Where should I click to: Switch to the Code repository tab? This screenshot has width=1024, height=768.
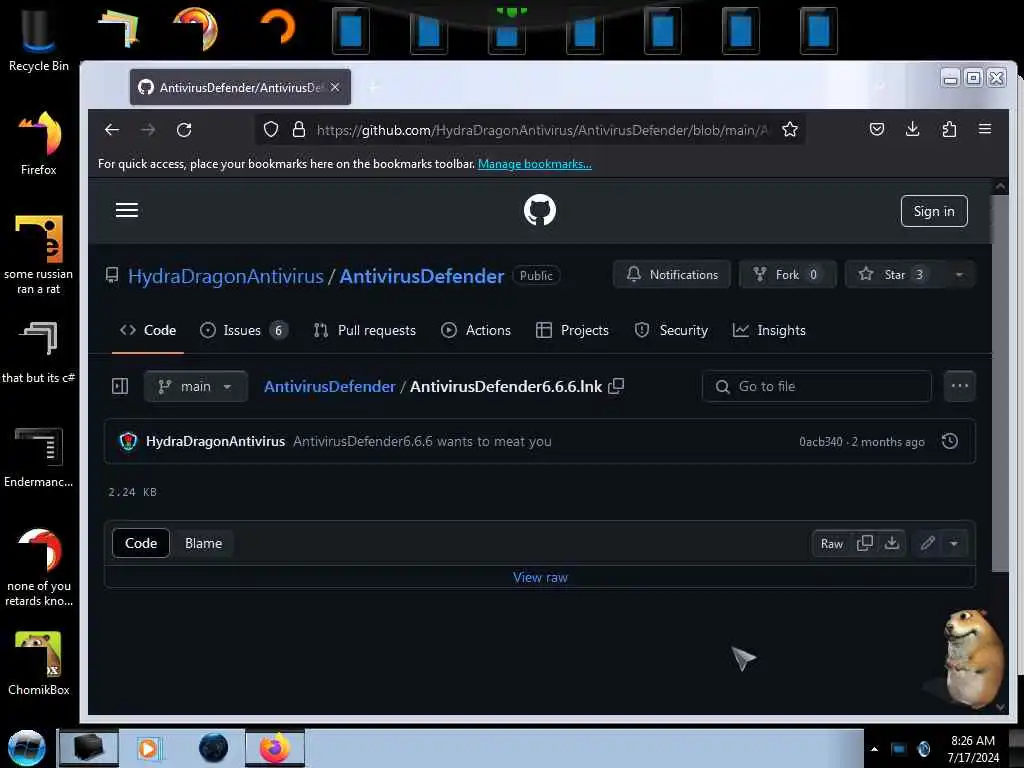pos(148,330)
